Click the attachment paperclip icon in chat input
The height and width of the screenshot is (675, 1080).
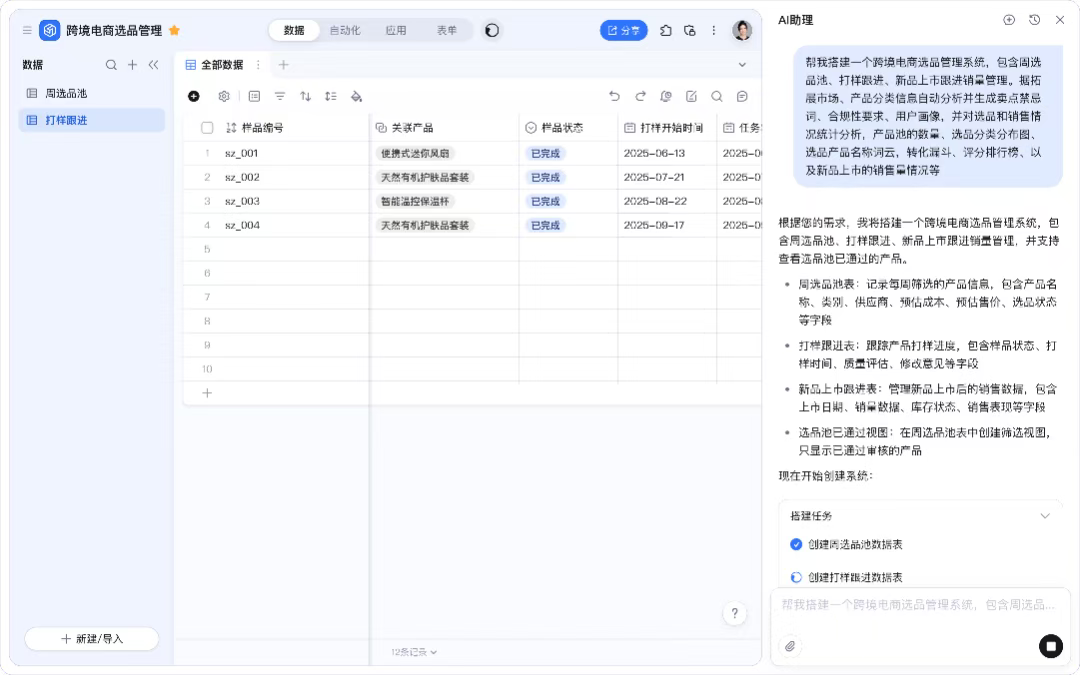[790, 647]
